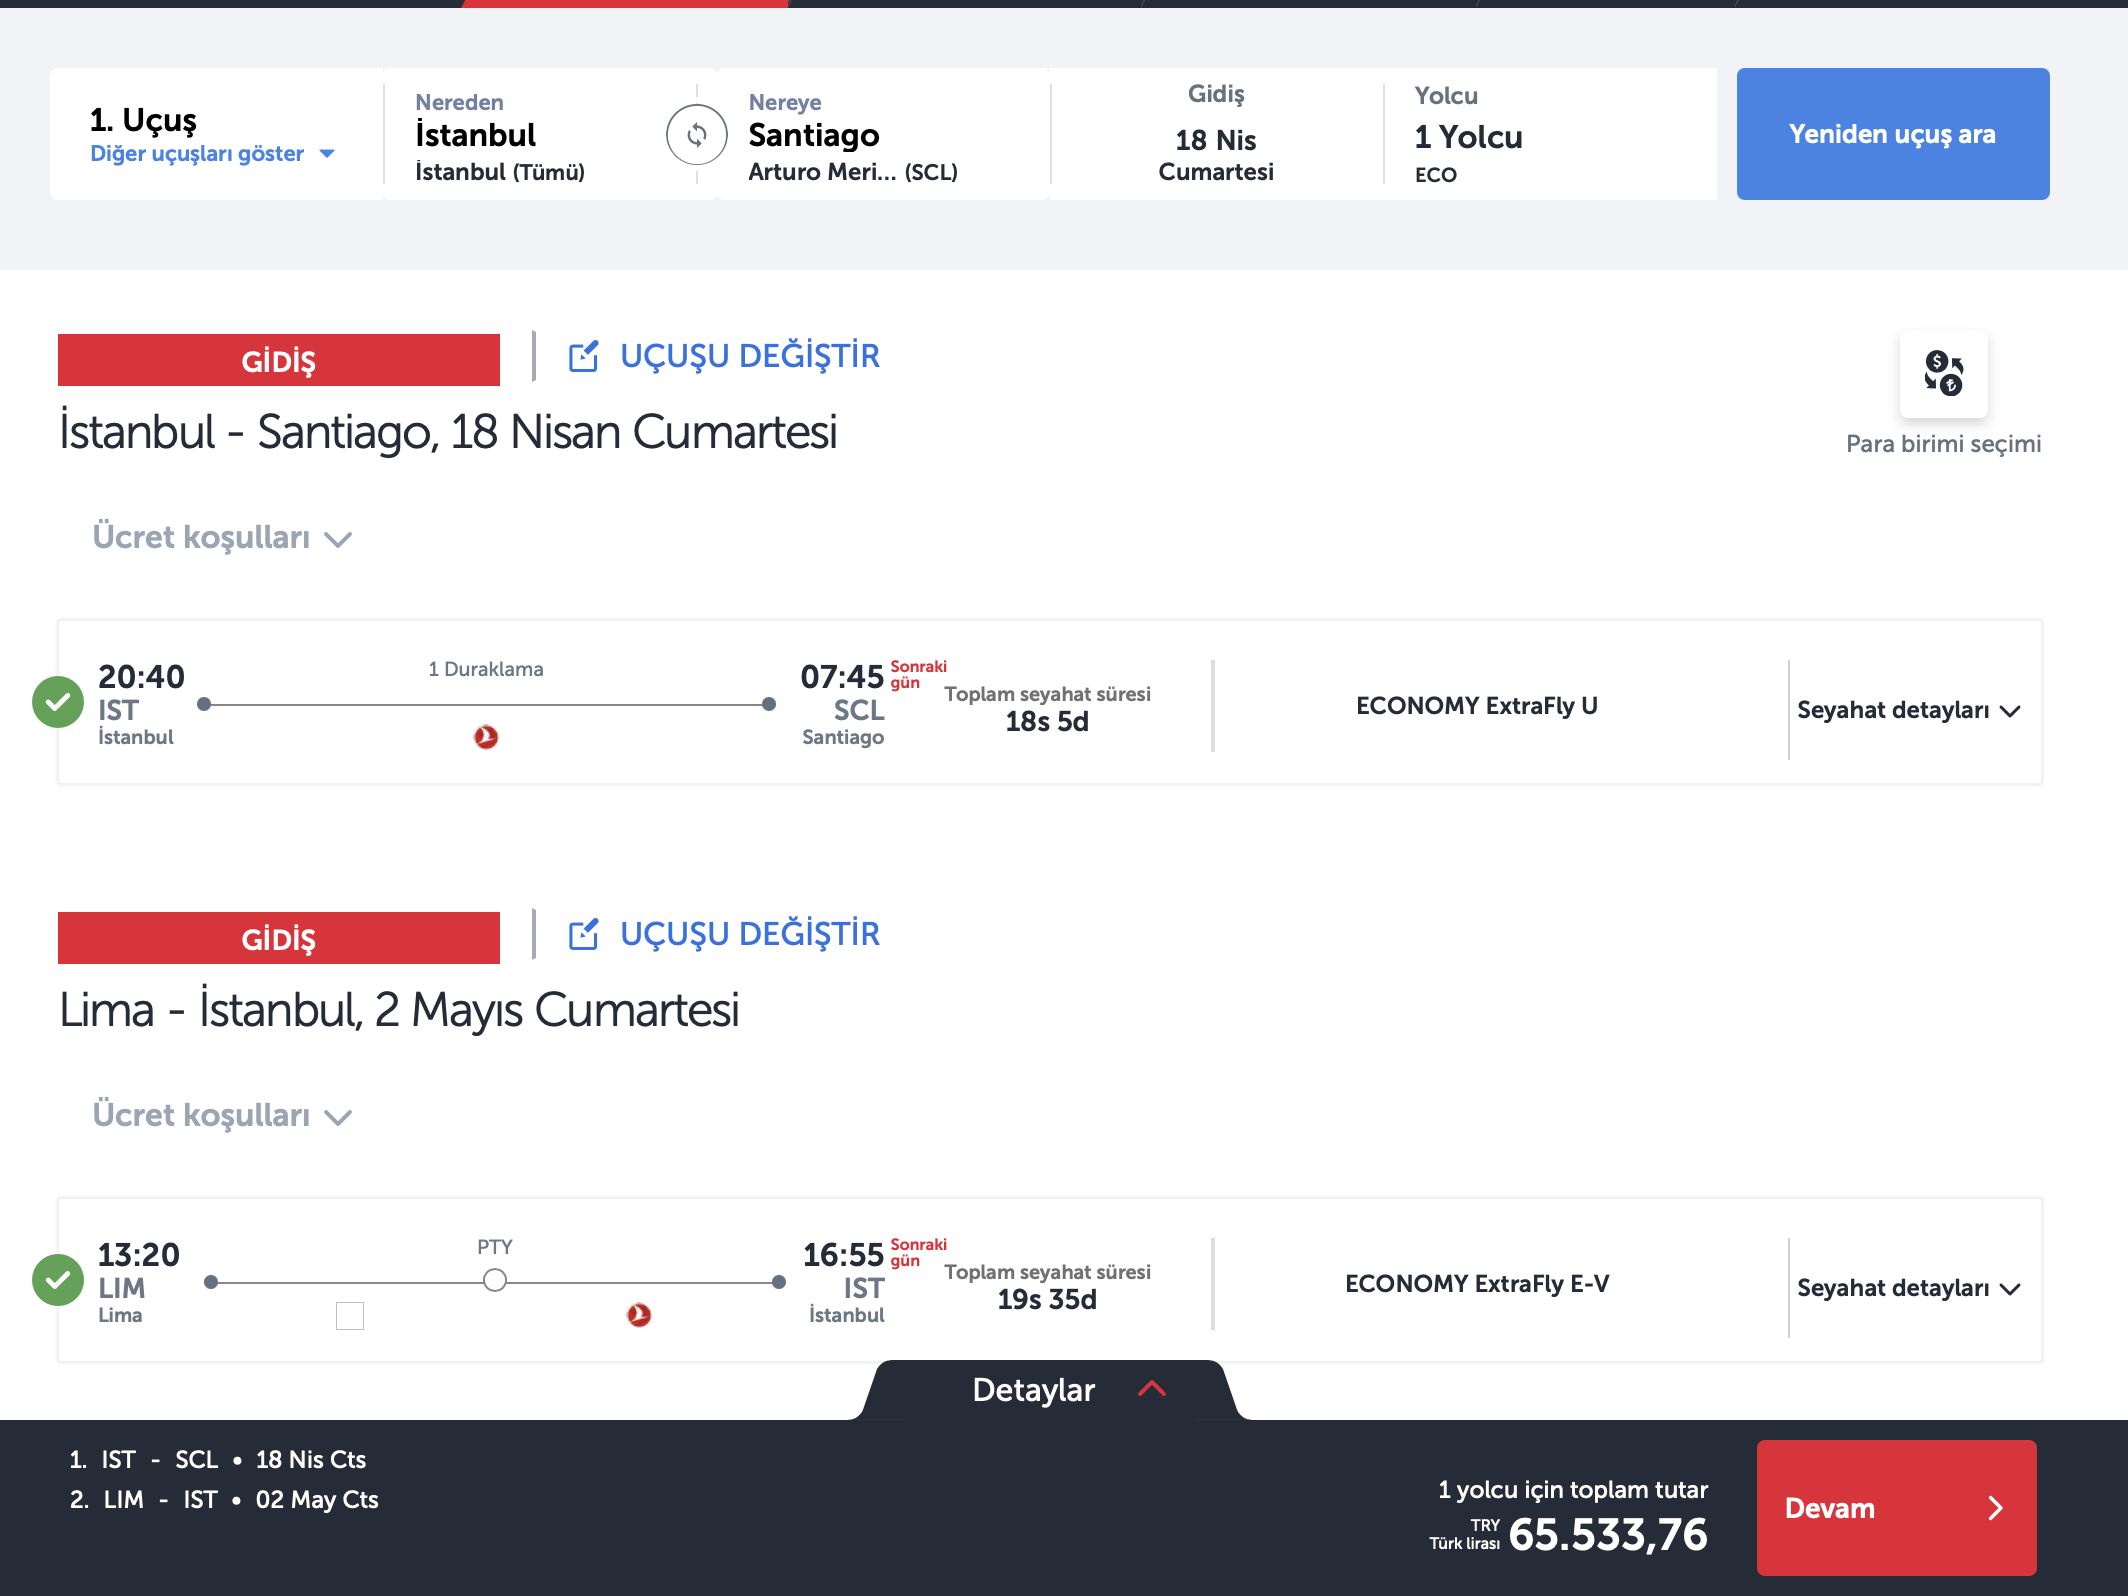The width and height of the screenshot is (2128, 1596).
Task: Click the edit icon beside Lima-Istanbul flight
Action: (583, 935)
